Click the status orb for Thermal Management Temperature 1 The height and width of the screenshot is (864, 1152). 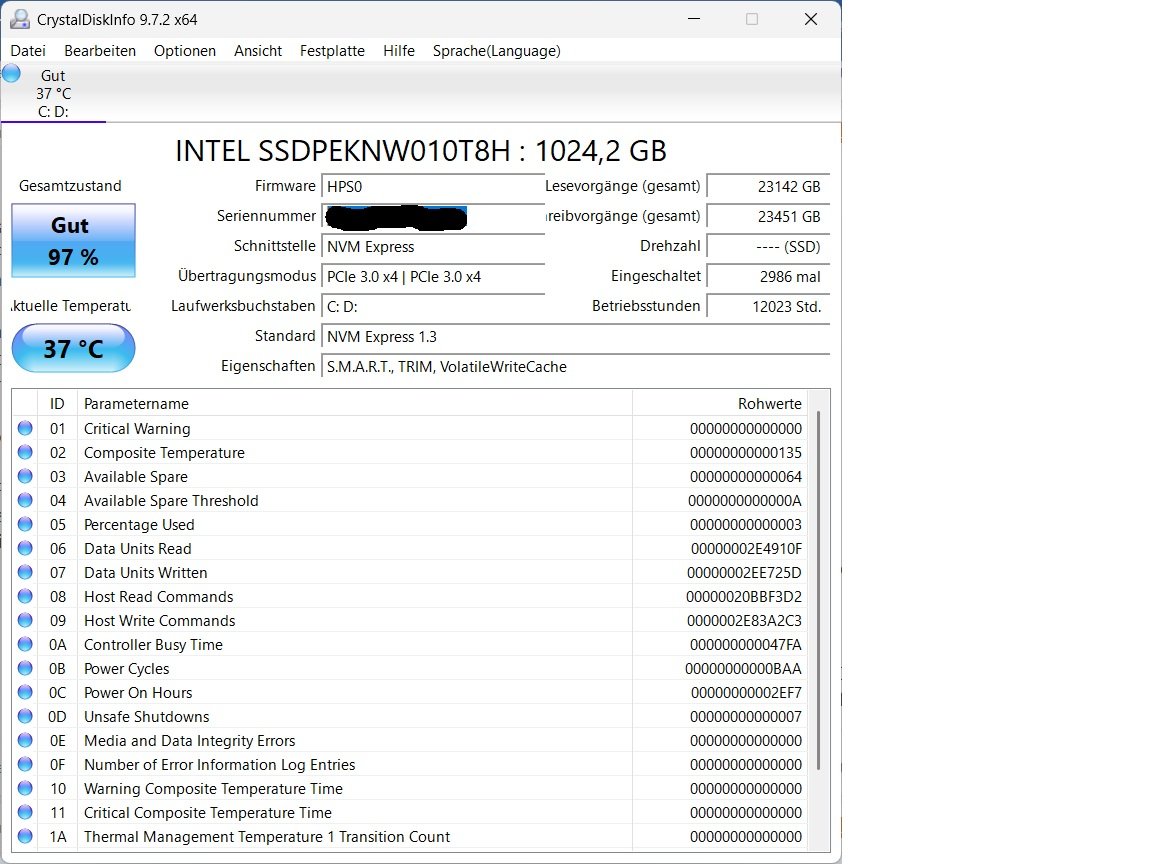(x=25, y=836)
